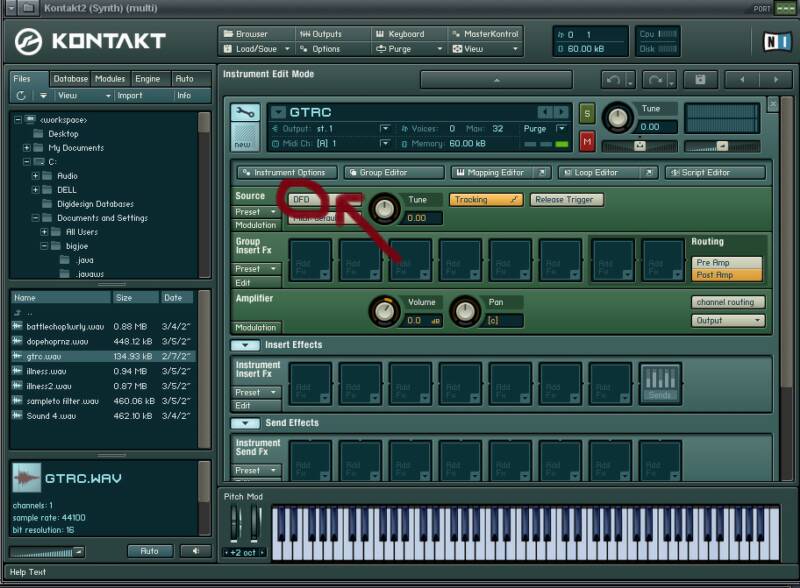This screenshot has width=800, height=588.
Task: Open the Amplifier Modulation section
Action: click(256, 327)
